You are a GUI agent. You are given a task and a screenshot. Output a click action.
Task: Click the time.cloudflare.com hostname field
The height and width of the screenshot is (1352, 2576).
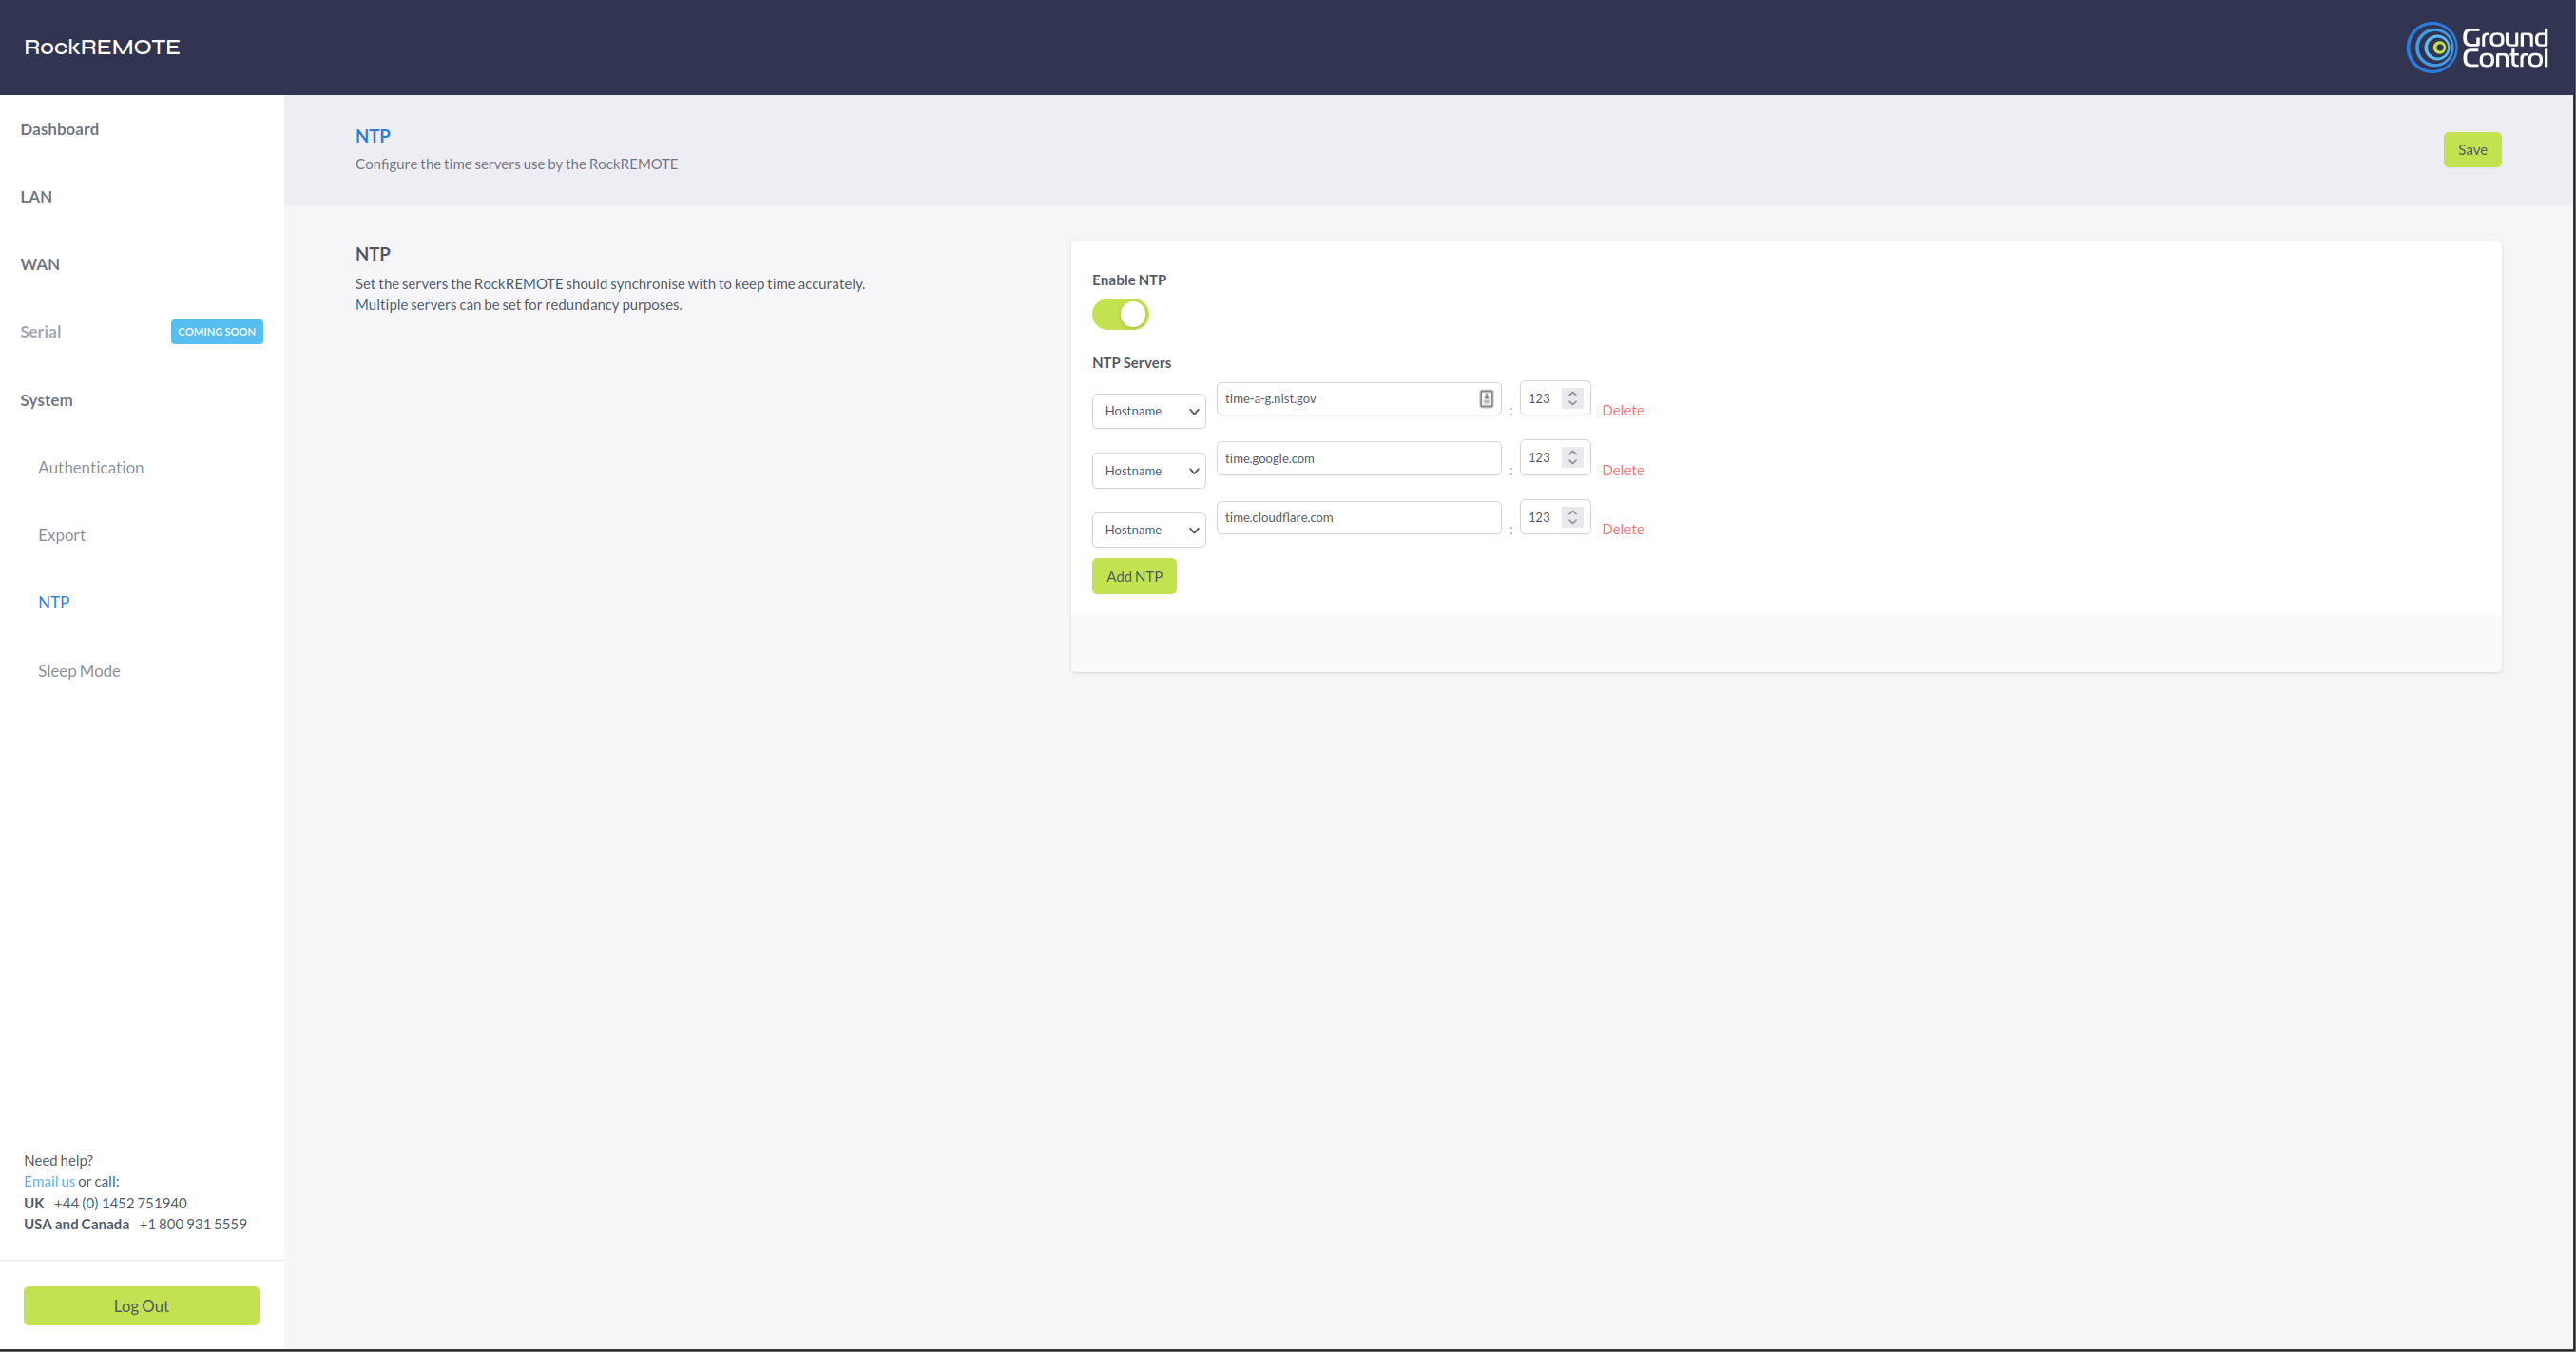click(1358, 518)
